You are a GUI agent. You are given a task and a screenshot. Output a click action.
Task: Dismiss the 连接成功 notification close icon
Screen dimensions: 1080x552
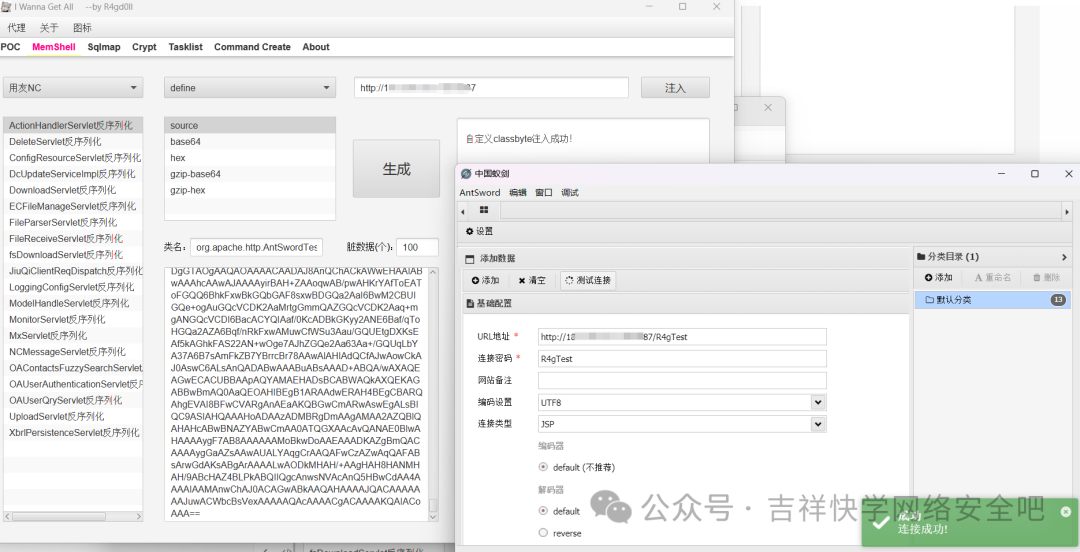[x=1066, y=511]
